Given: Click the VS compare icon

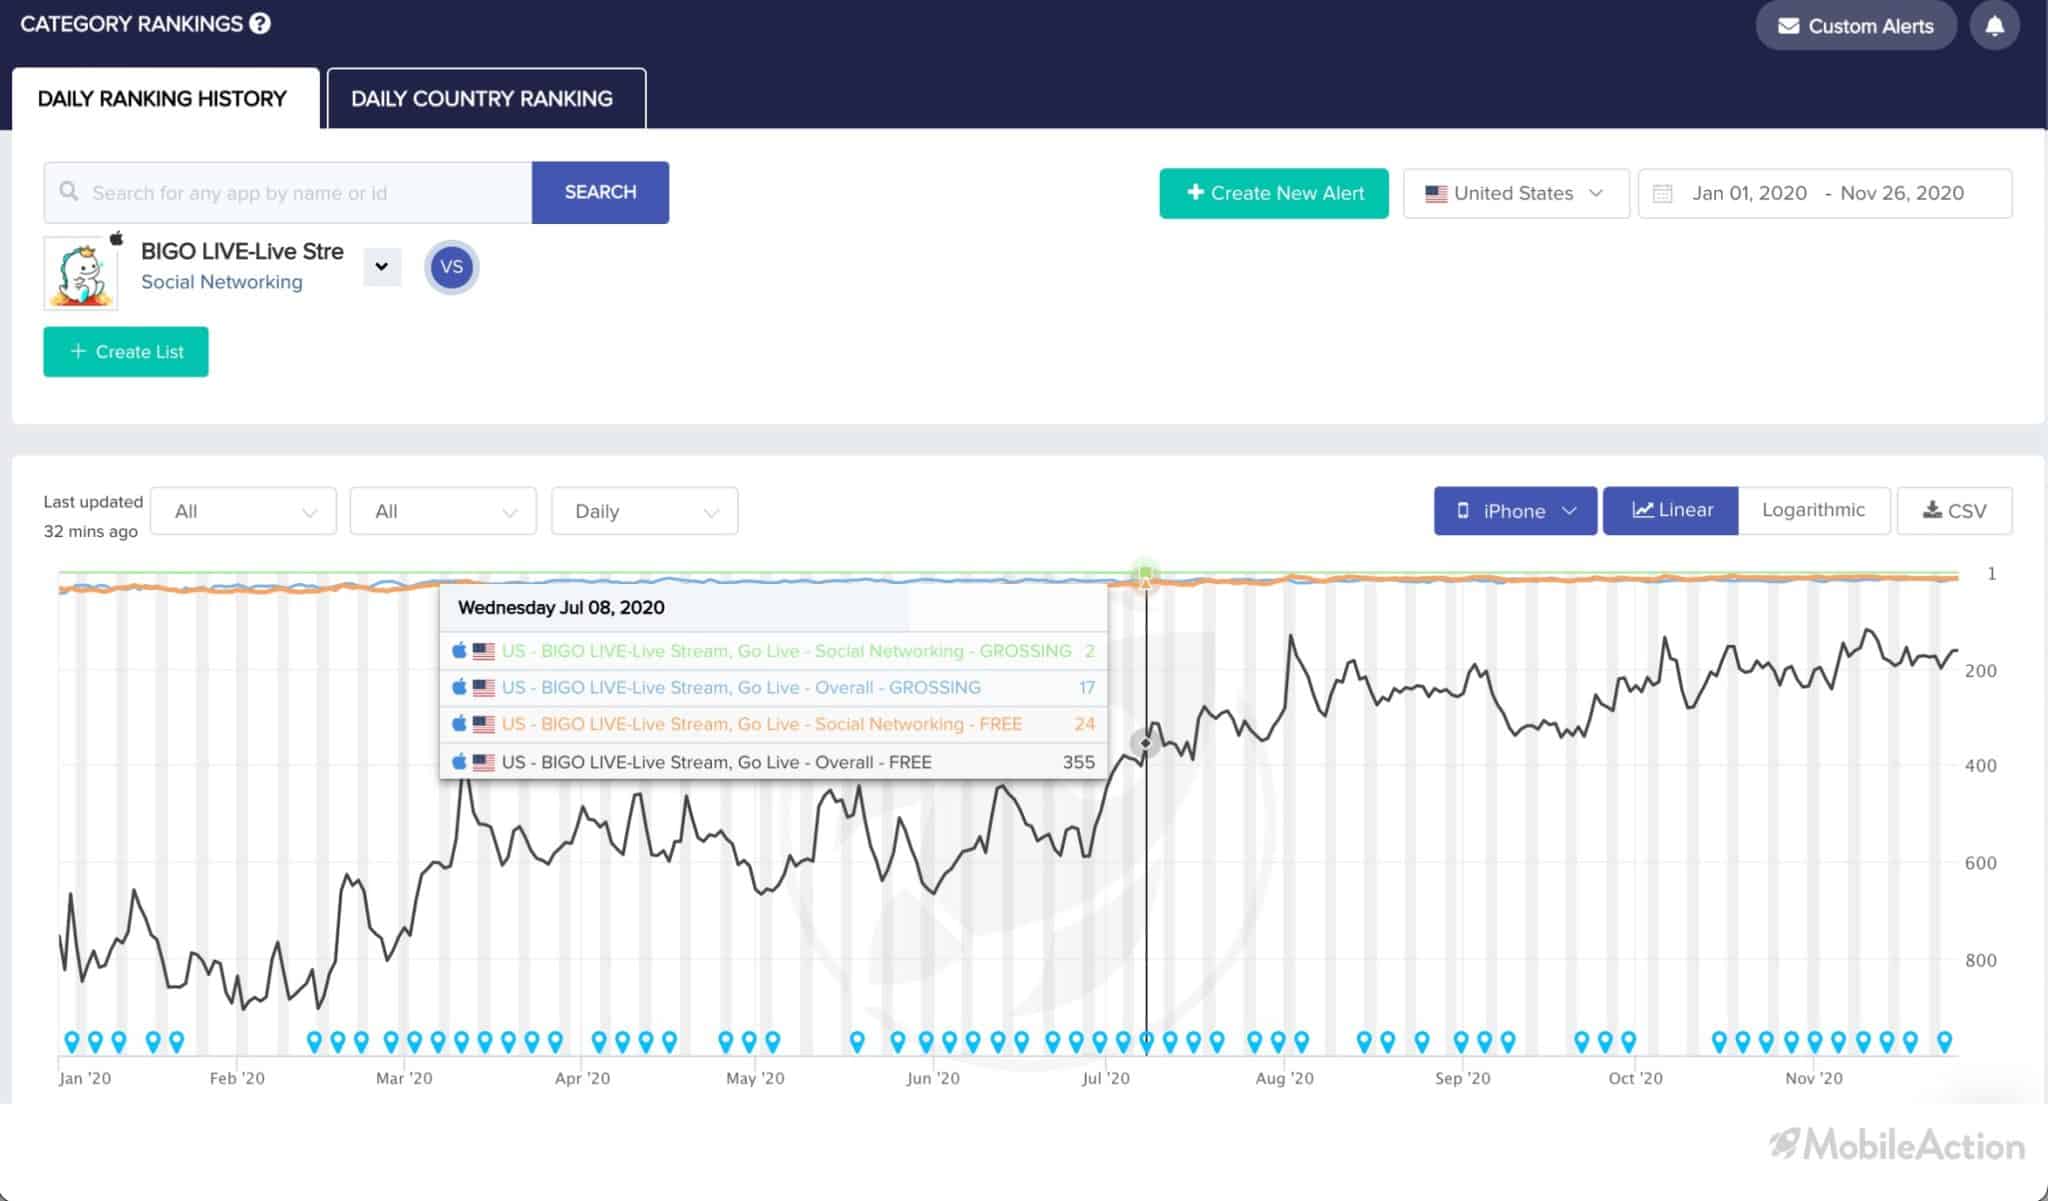Looking at the screenshot, I should pyautogui.click(x=452, y=267).
